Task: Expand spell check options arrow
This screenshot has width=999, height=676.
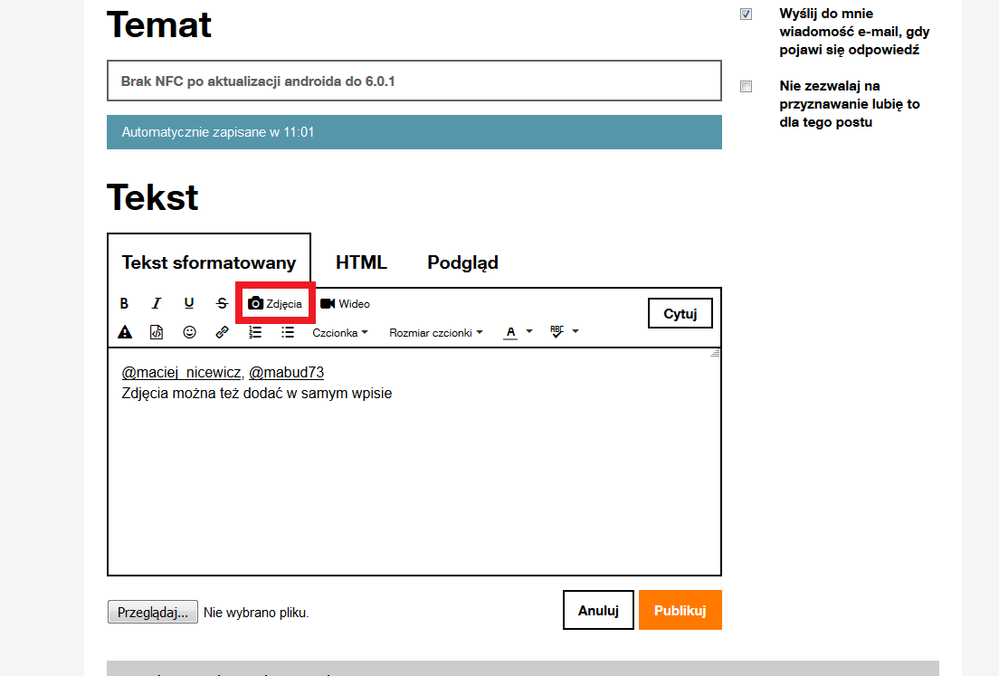Action: pyautogui.click(x=575, y=331)
